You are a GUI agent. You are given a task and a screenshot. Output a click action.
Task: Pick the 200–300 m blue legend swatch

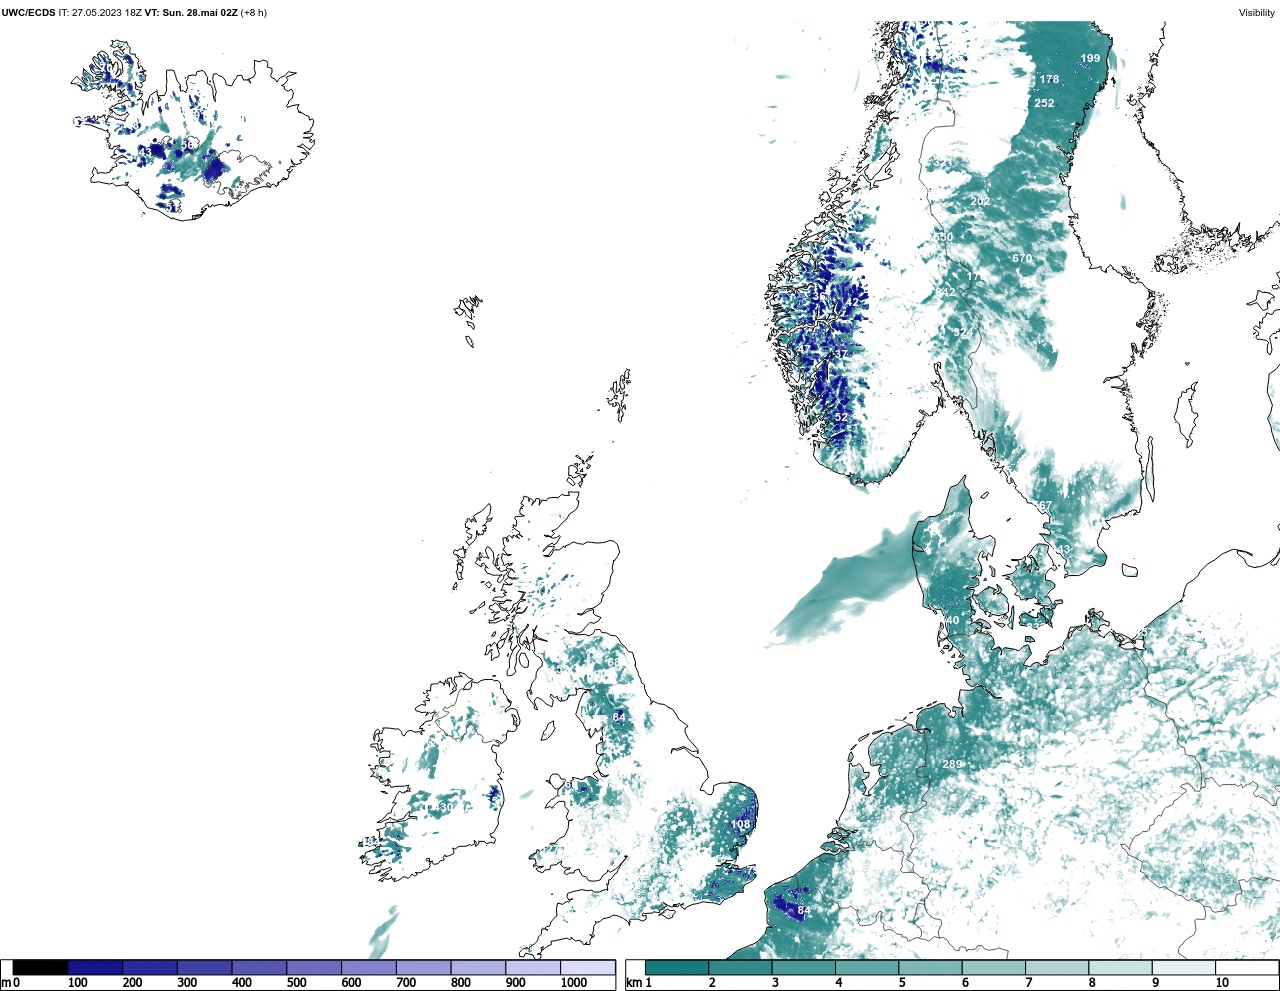point(150,967)
